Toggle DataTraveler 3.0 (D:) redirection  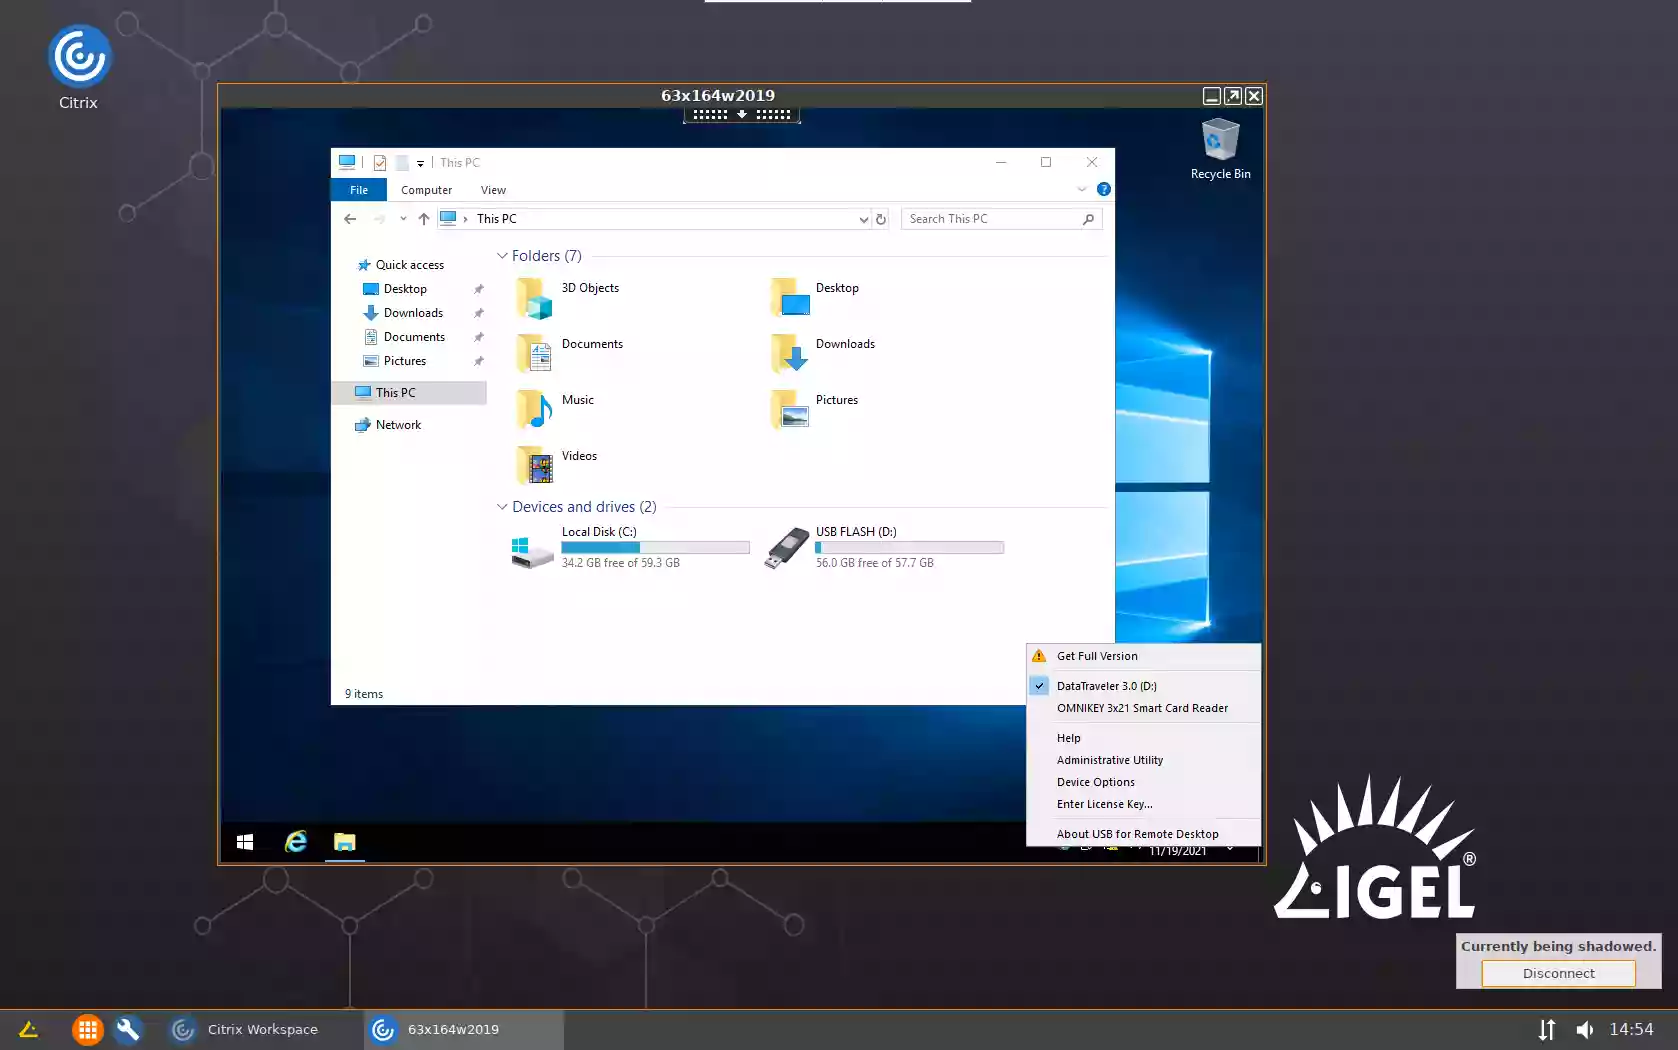pos(1144,686)
